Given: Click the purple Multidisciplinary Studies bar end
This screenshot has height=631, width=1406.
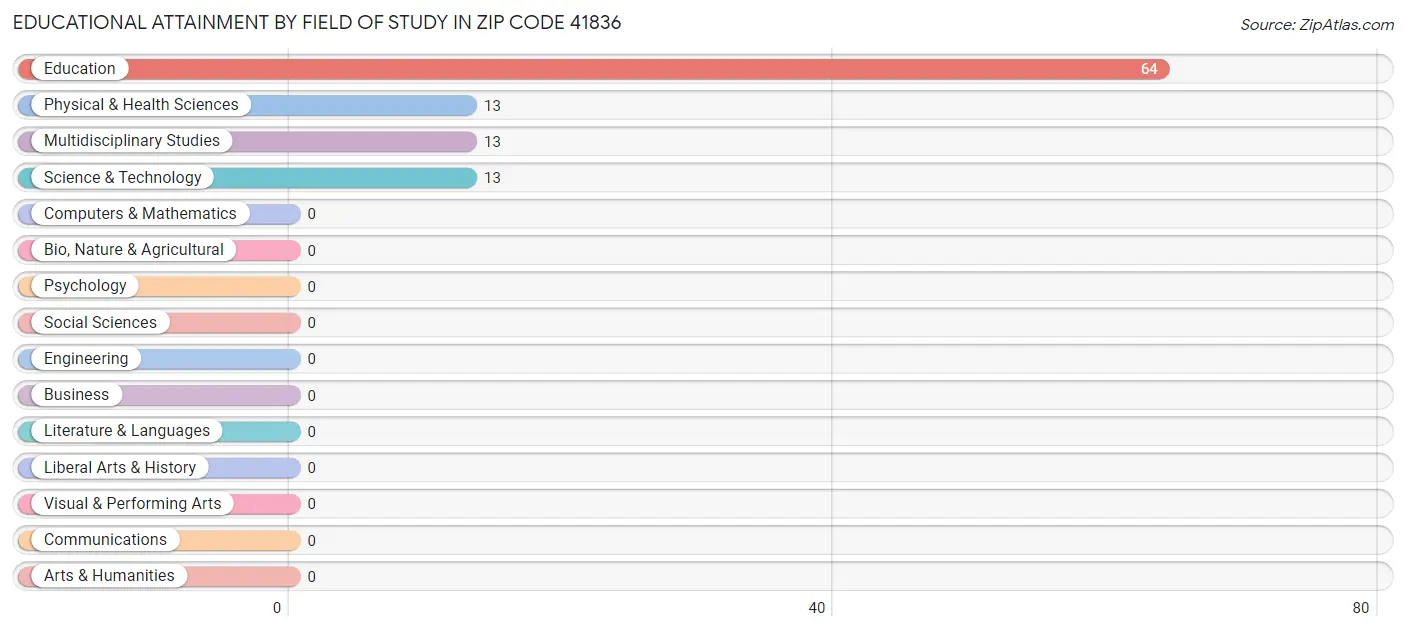Looking at the screenshot, I should (467, 141).
